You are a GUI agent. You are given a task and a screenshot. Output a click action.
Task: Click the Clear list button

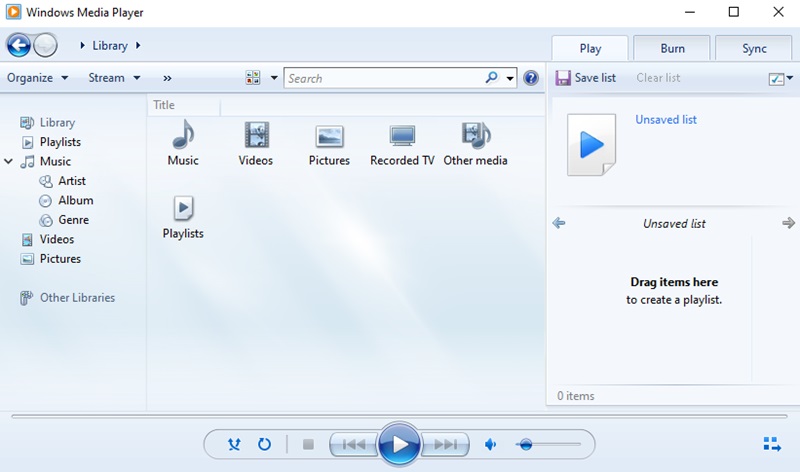658,78
